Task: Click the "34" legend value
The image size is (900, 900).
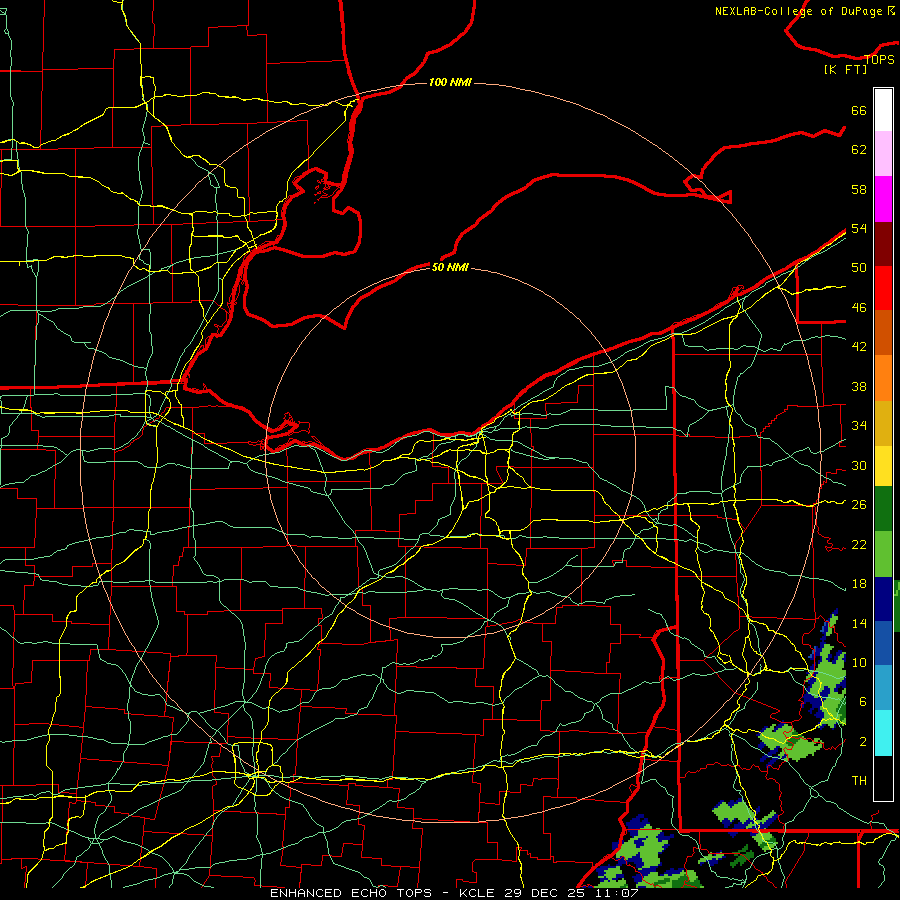Action: click(859, 425)
